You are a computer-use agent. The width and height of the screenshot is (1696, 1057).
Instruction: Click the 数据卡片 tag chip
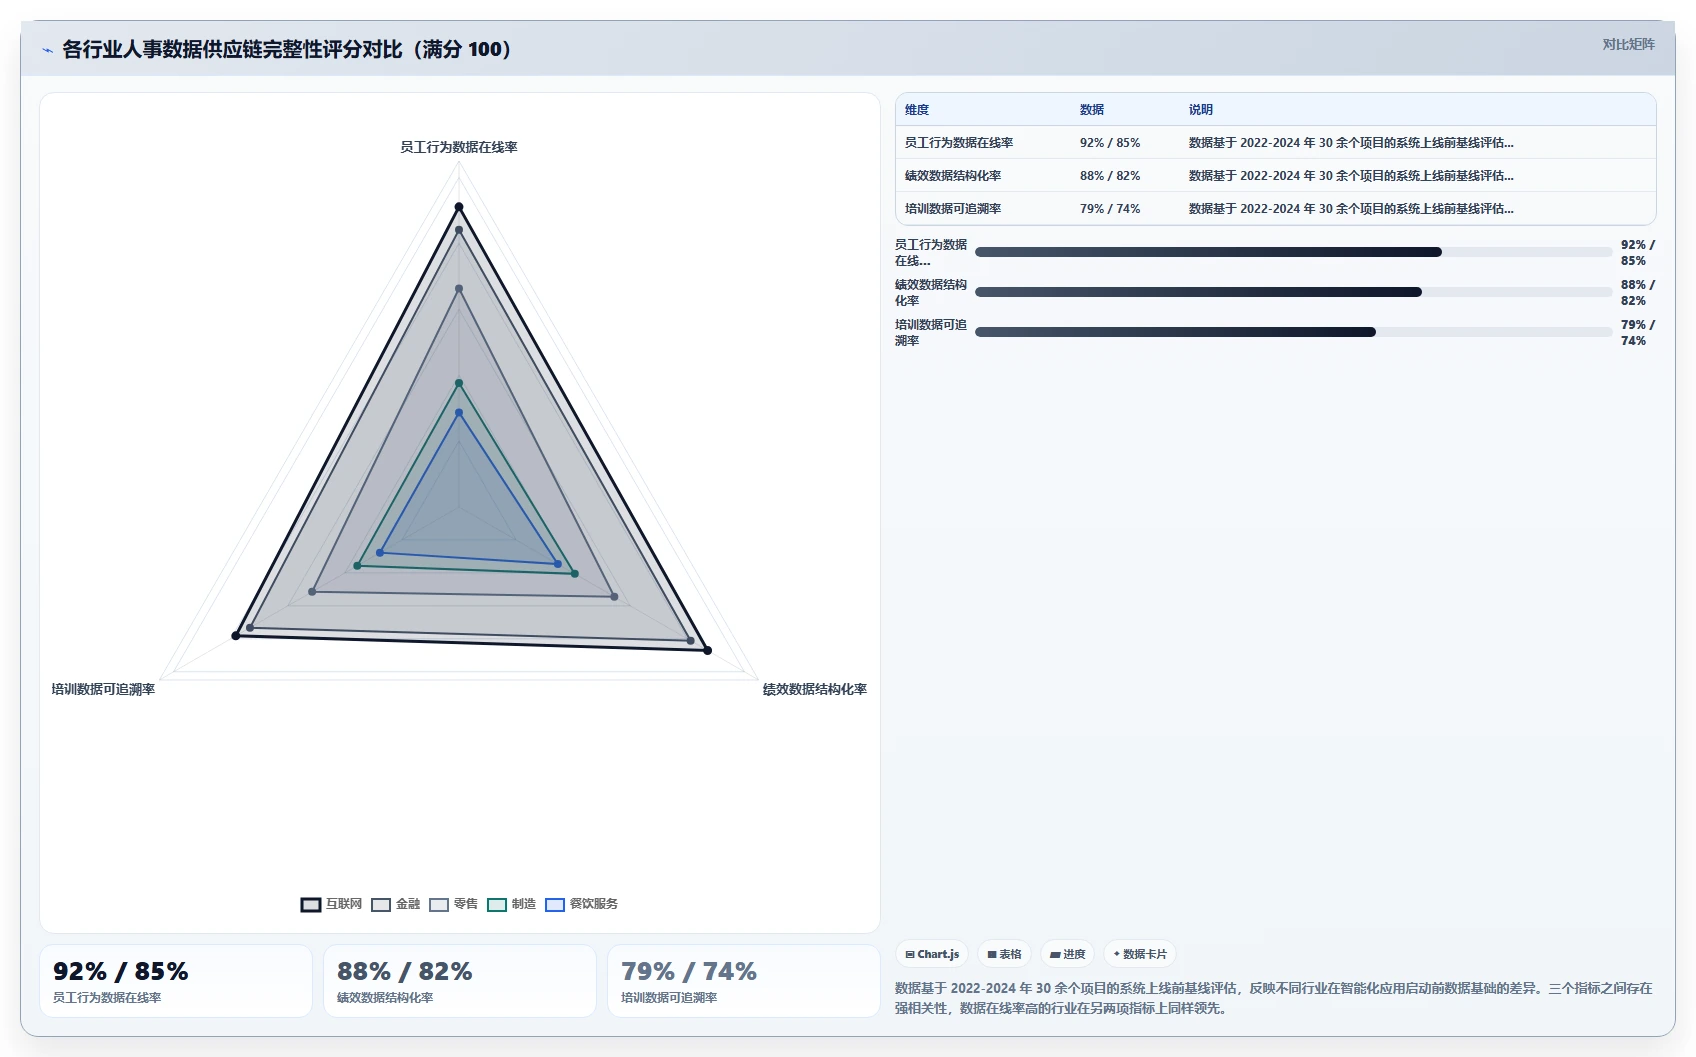pyautogui.click(x=1140, y=954)
